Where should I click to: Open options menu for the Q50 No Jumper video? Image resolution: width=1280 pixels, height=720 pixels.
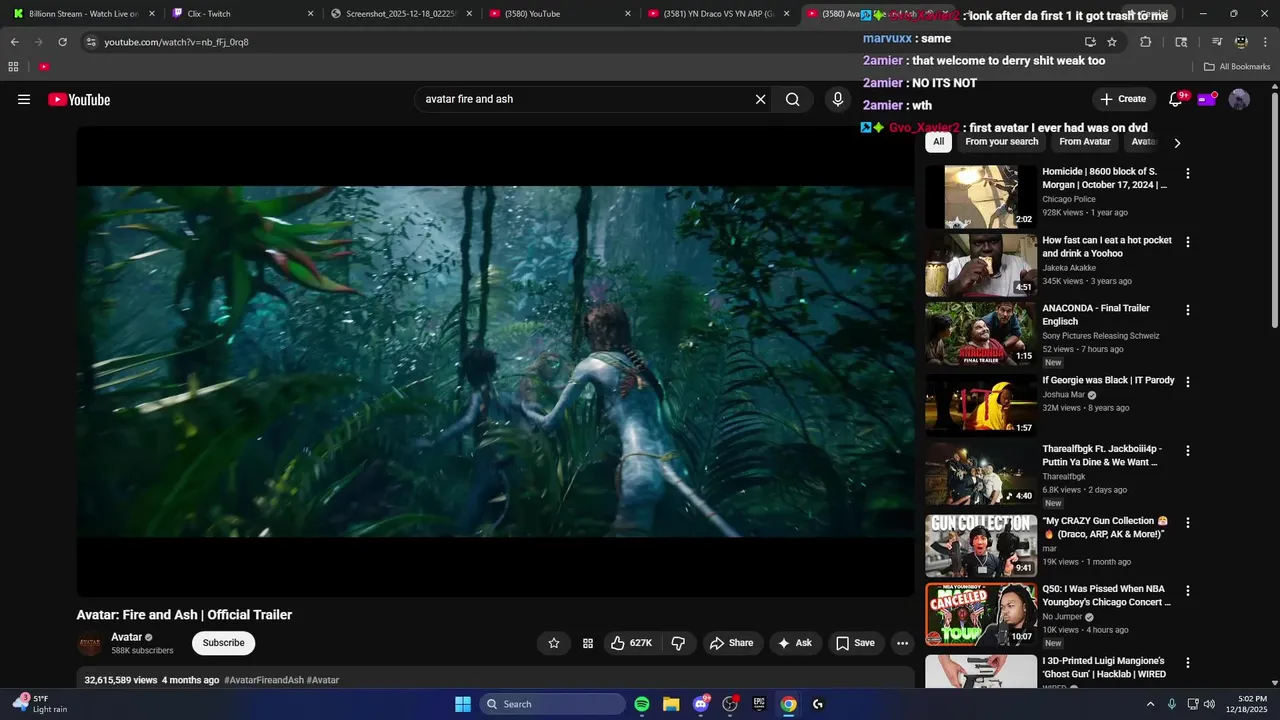click(x=1188, y=591)
